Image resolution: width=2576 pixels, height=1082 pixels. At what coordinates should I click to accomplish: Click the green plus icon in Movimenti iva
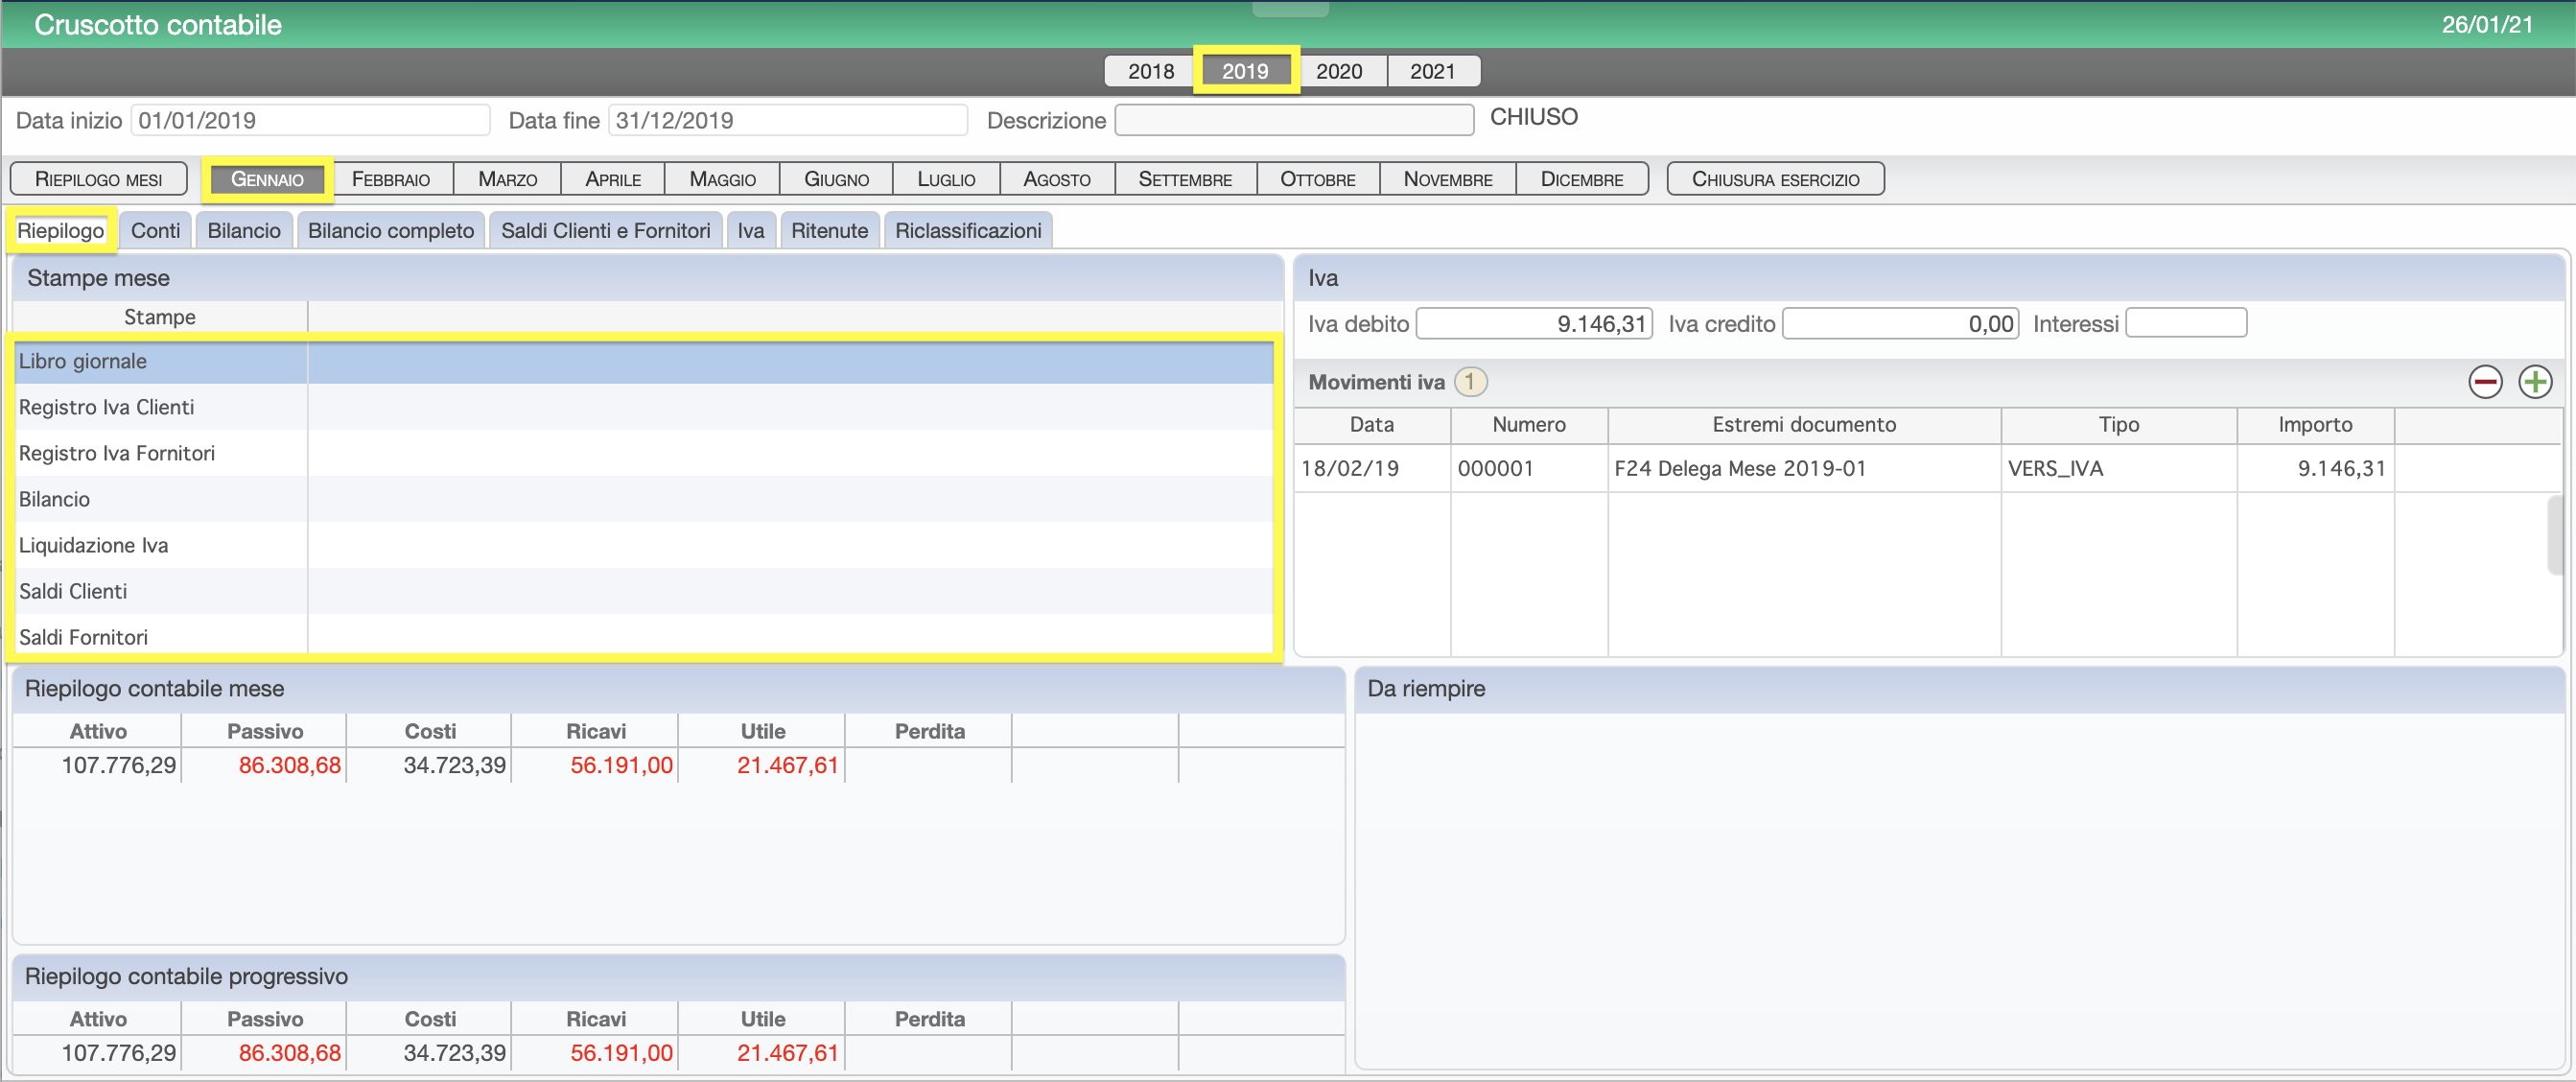pyautogui.click(x=2535, y=382)
